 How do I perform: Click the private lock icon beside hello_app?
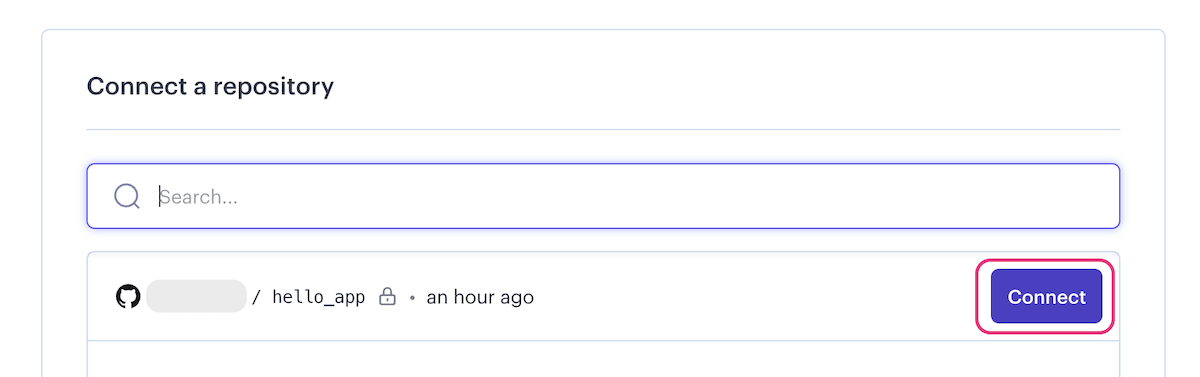point(388,297)
